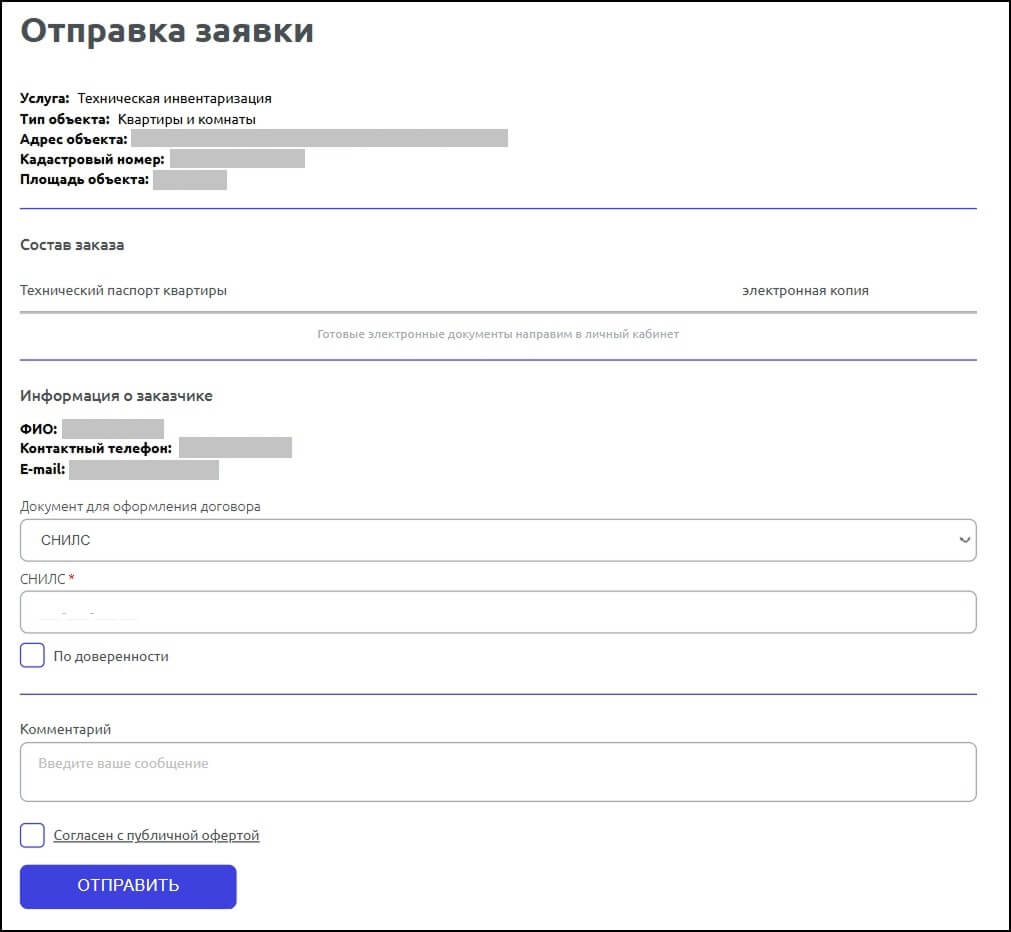
Task: Click inside the СНИЛС input field
Action: click(x=497, y=611)
